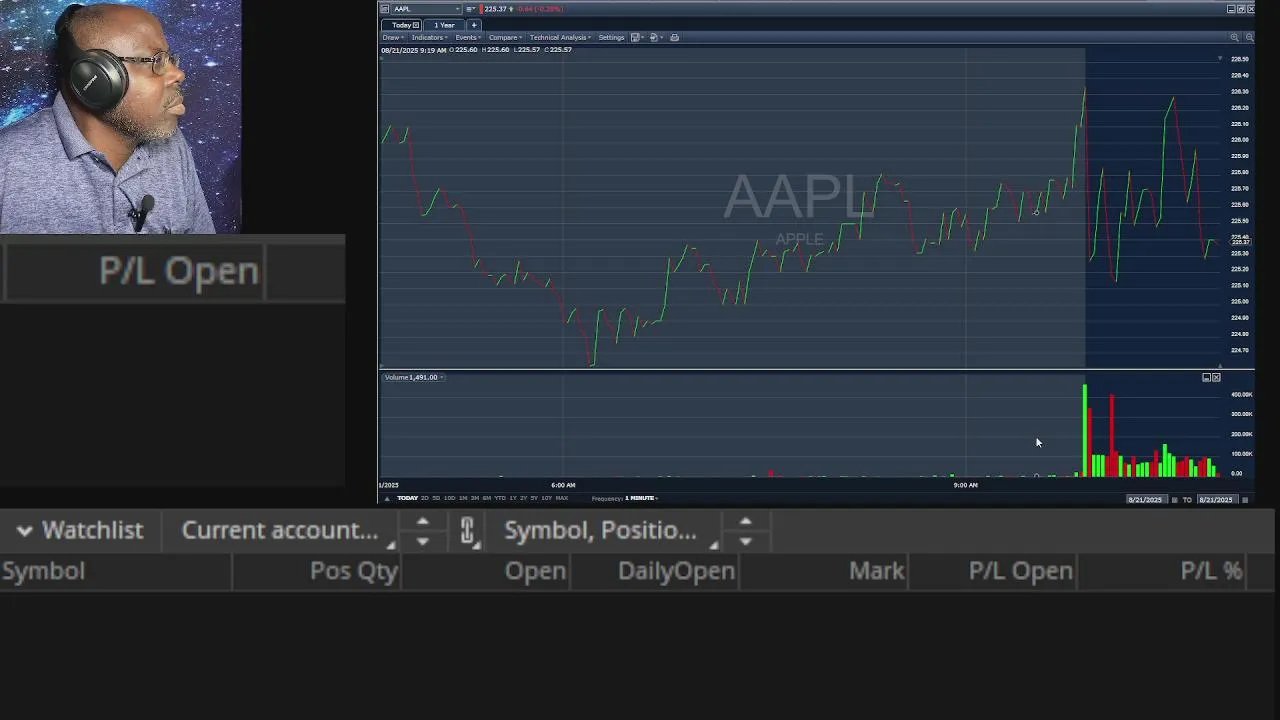Click the print chart icon
Viewport: 1280px width, 720px height.
[x=674, y=38]
